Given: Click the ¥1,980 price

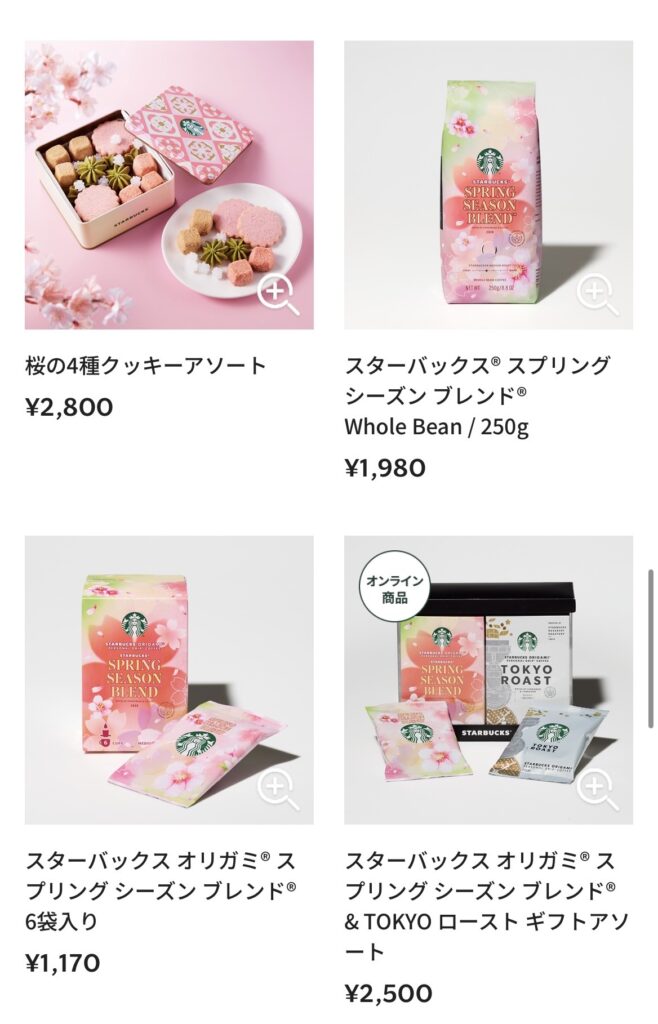Looking at the screenshot, I should pos(385,468).
